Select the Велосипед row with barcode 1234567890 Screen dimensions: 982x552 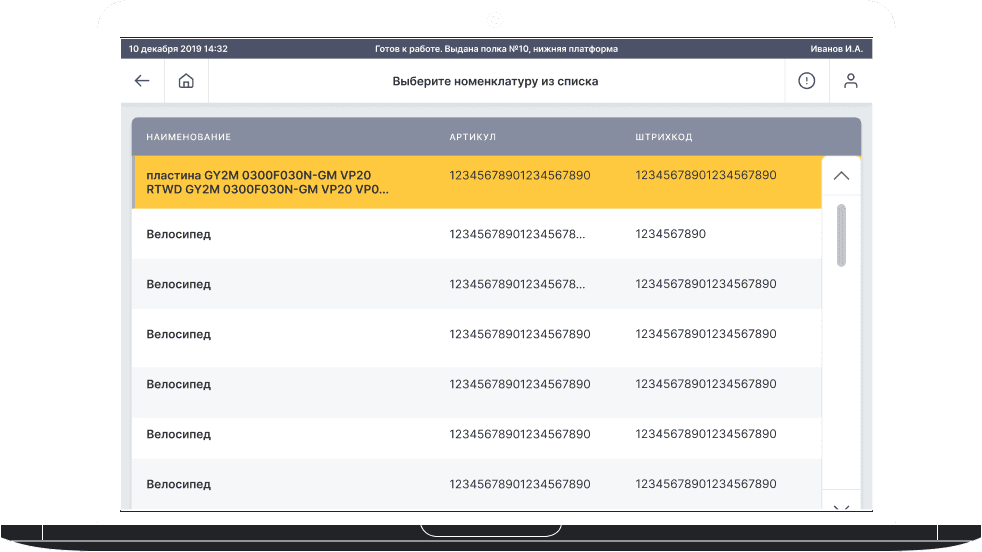click(x=477, y=234)
